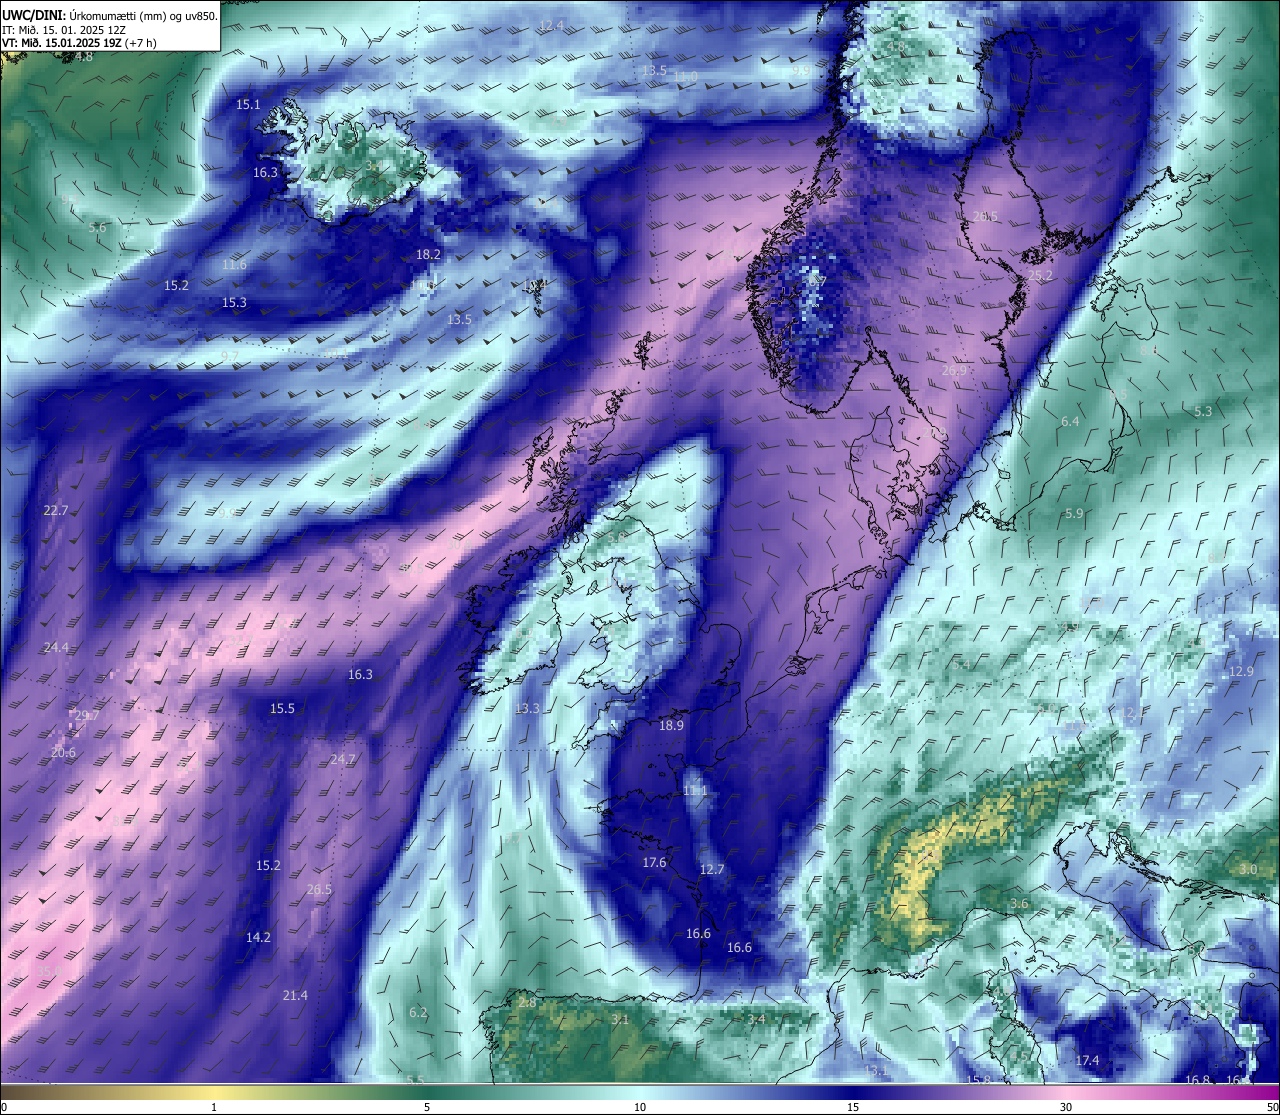Screen dimensions: 1280x1115
Task: Click the 13.3 value label
Action: pos(527,709)
